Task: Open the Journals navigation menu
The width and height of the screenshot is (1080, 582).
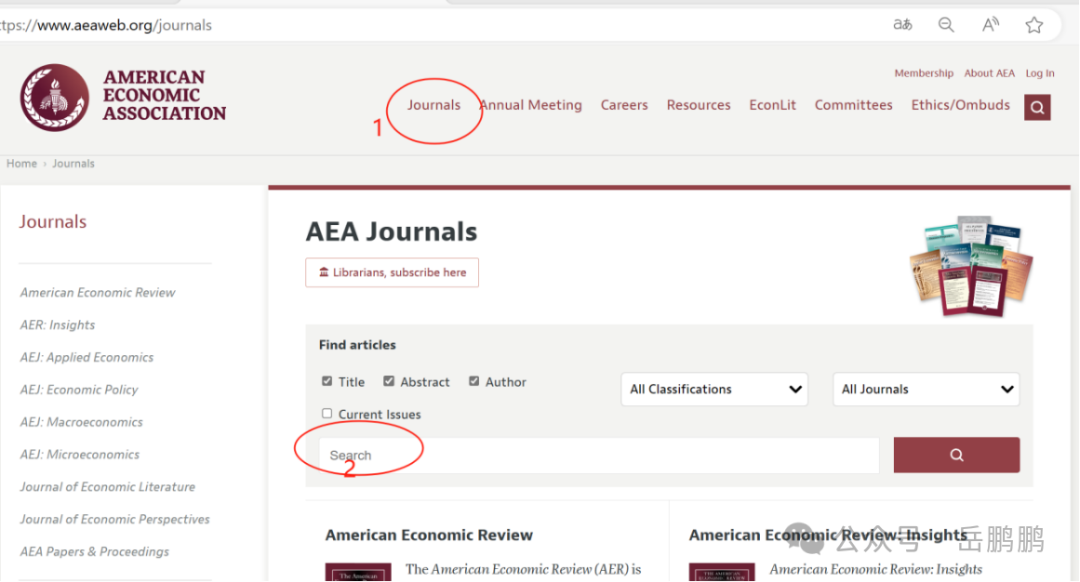Action: pyautogui.click(x=433, y=105)
